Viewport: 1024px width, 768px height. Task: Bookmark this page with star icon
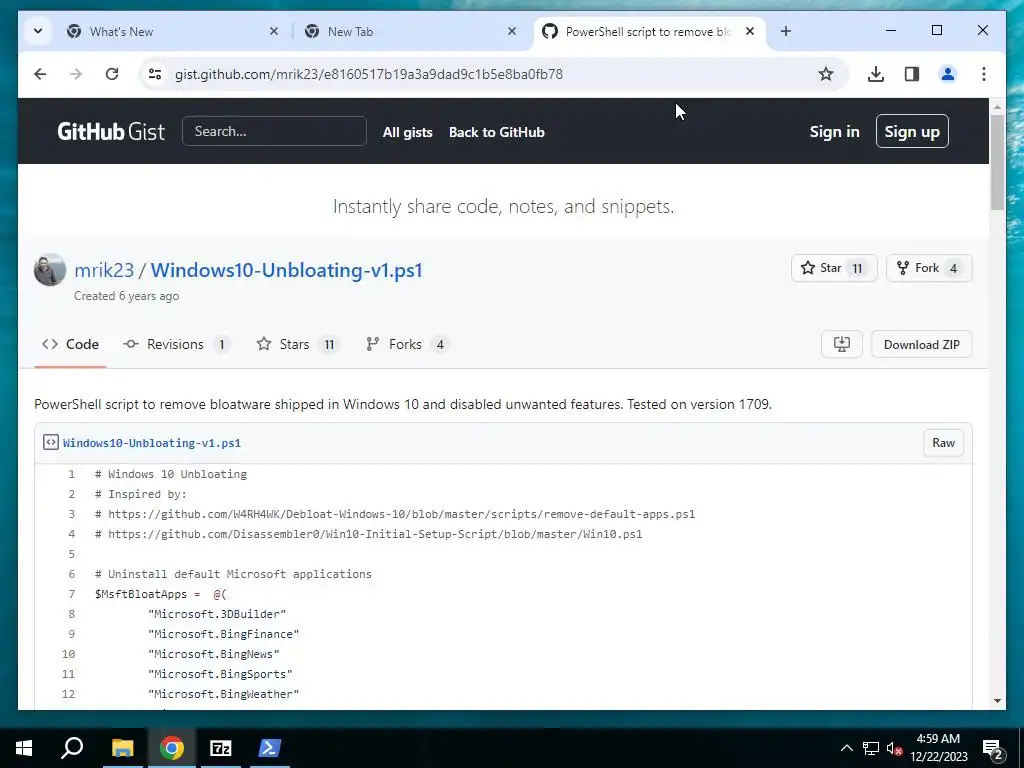825,74
